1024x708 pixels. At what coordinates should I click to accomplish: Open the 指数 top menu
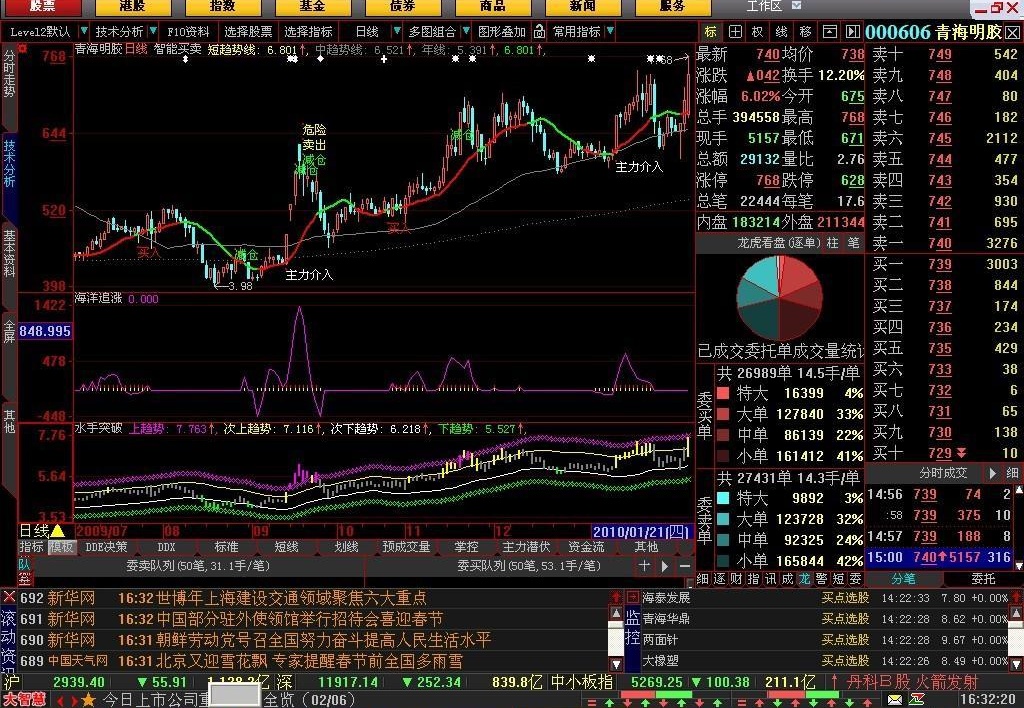tap(223, 7)
